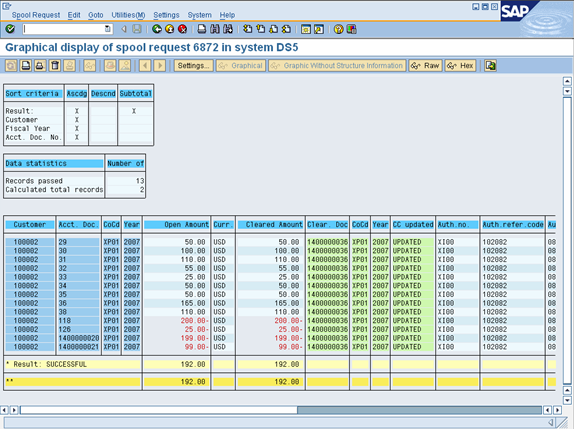
Task: Click the Delete trash can icon
Action: pyautogui.click(x=55, y=66)
